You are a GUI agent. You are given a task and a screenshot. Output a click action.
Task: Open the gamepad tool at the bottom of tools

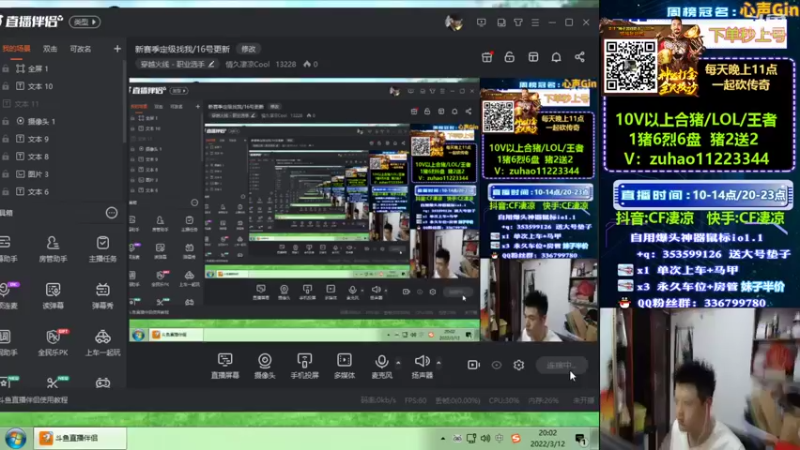[x=103, y=383]
